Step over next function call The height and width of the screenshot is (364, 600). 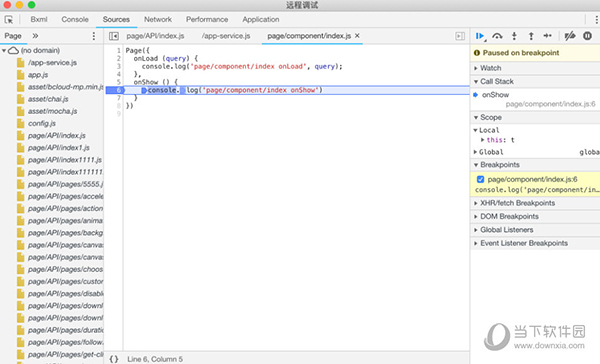[497, 36]
